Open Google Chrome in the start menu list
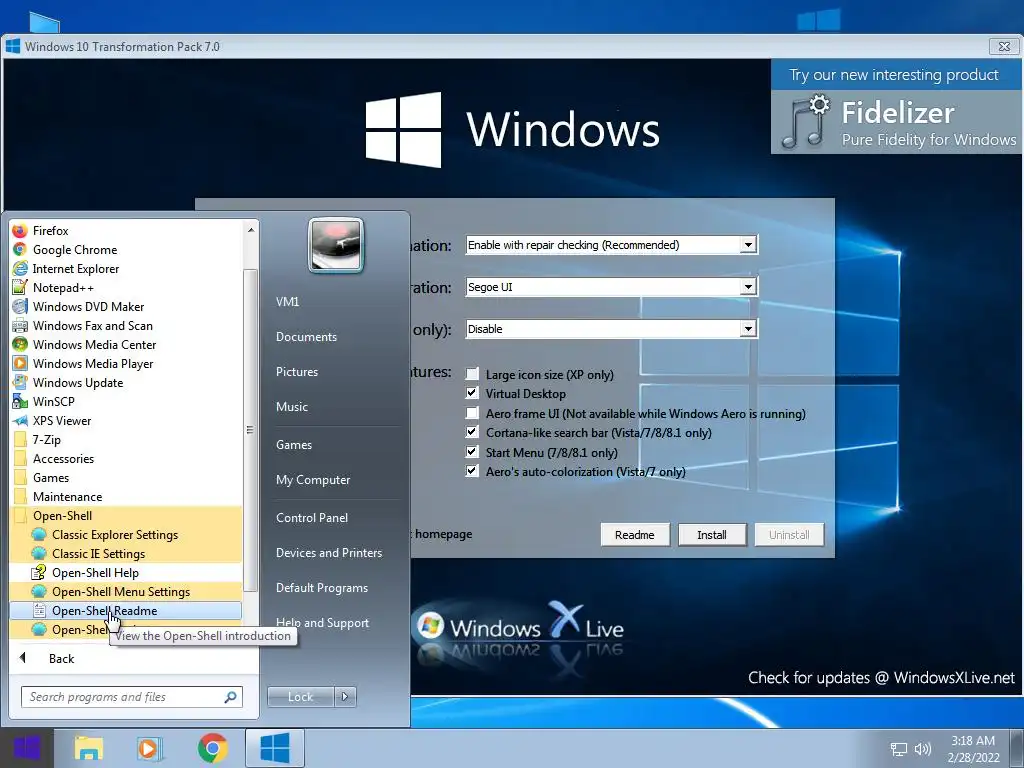 pos(126,249)
